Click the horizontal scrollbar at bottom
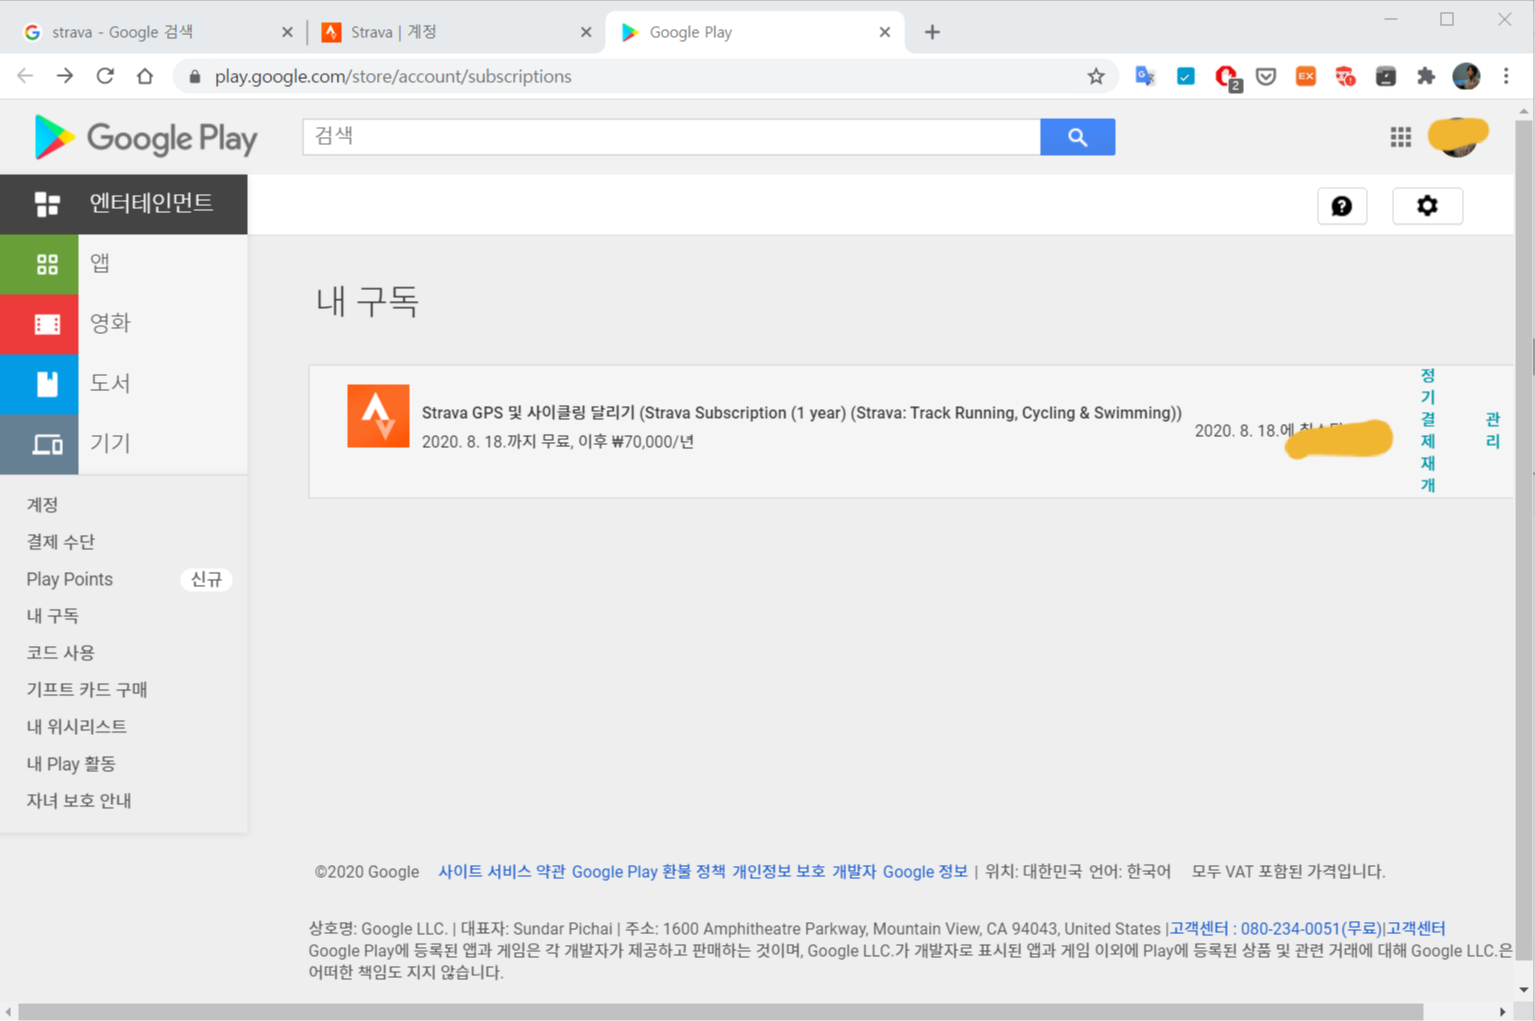 [720, 1012]
